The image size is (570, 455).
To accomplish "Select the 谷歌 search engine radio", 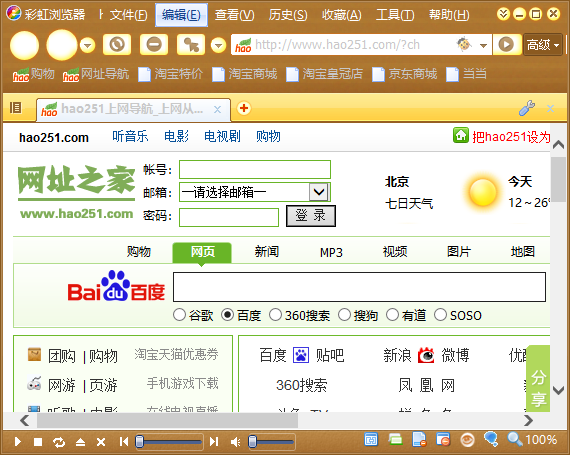I will click(x=179, y=315).
